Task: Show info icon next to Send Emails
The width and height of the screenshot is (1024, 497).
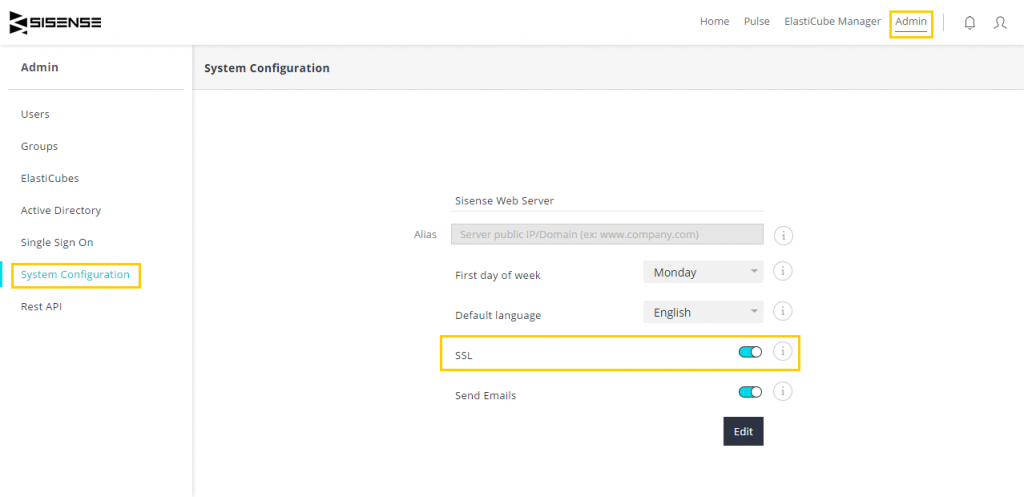Action: [782, 391]
